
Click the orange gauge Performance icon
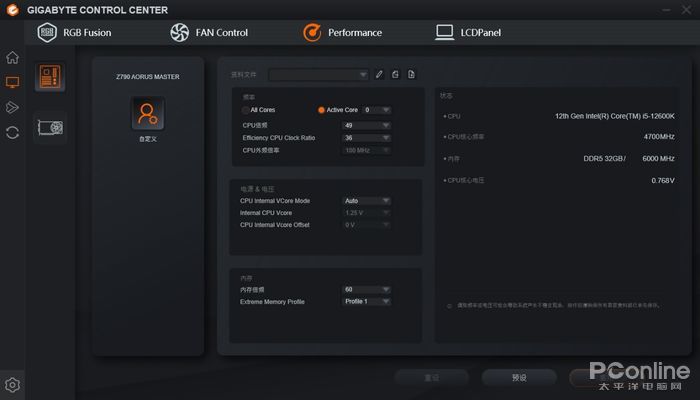pos(312,33)
